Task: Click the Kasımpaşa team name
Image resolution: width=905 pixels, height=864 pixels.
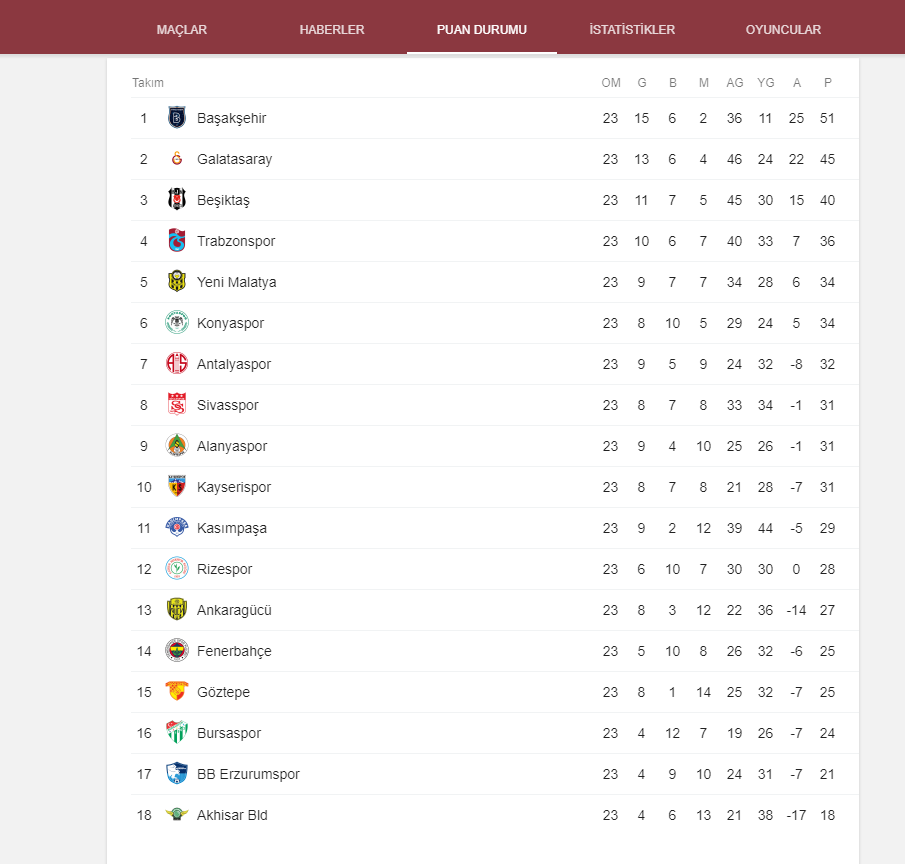Action: click(x=231, y=528)
